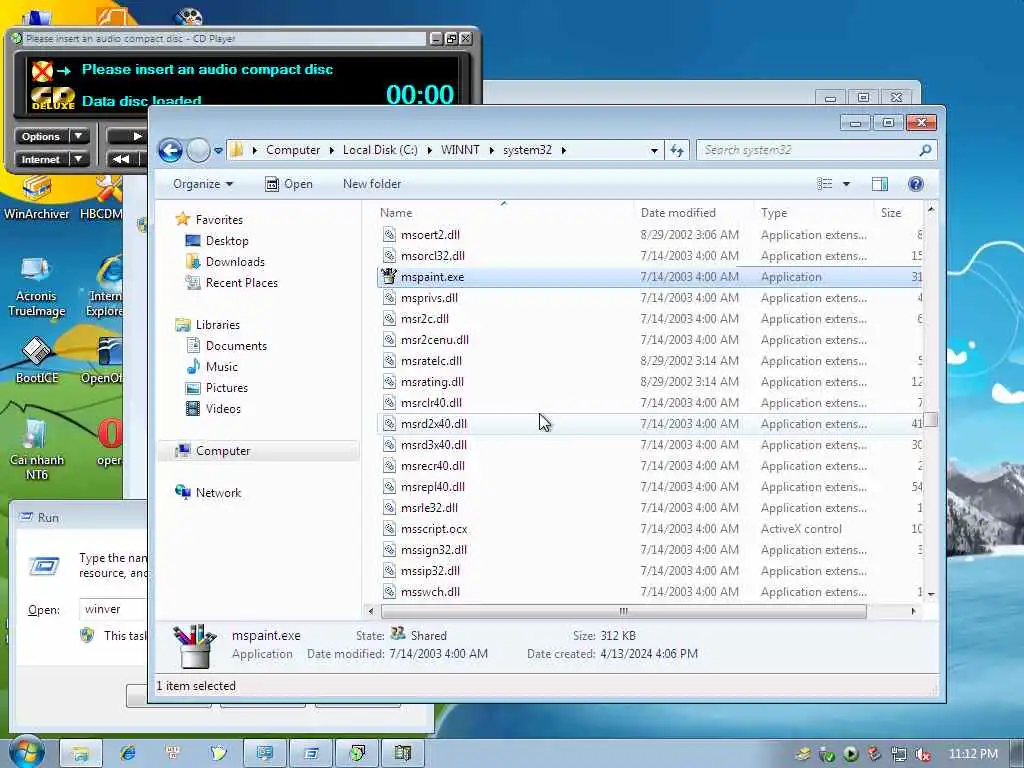Select the msrating.dll row

pyautogui.click(x=650, y=381)
